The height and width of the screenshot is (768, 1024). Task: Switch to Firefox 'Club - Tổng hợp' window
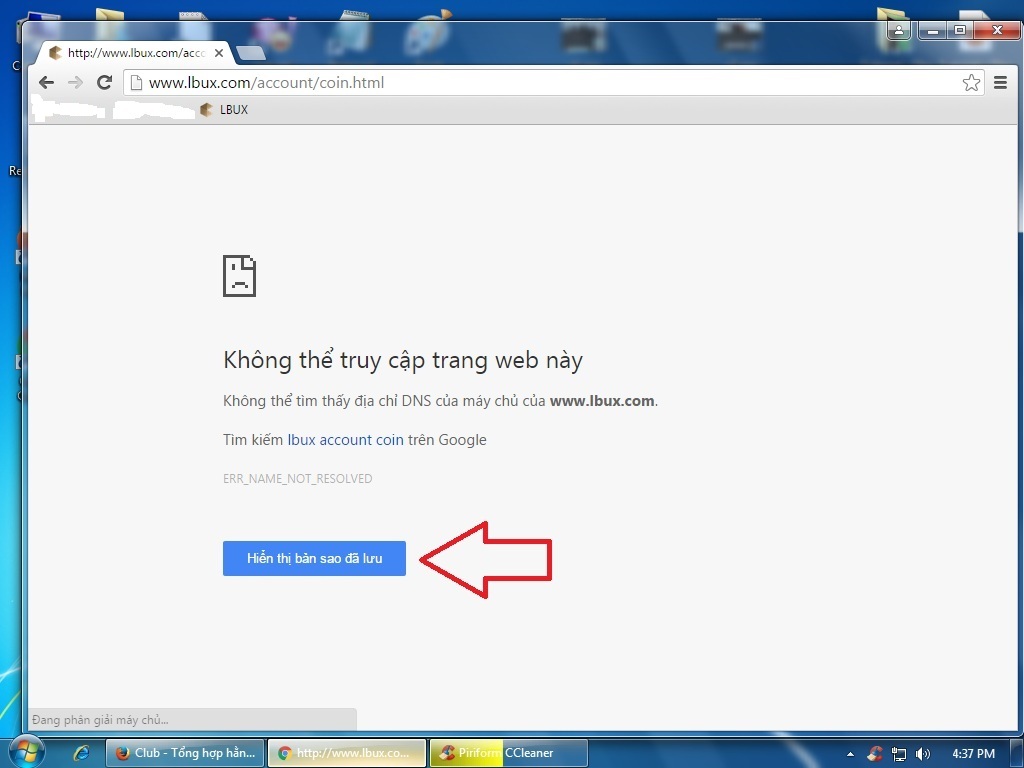(x=185, y=753)
